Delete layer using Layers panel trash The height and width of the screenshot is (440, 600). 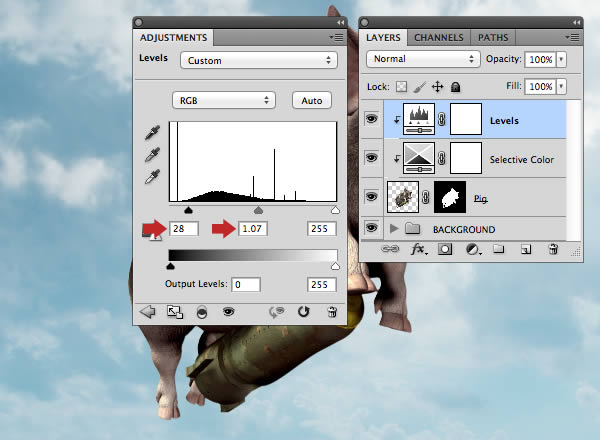pyautogui.click(x=553, y=249)
